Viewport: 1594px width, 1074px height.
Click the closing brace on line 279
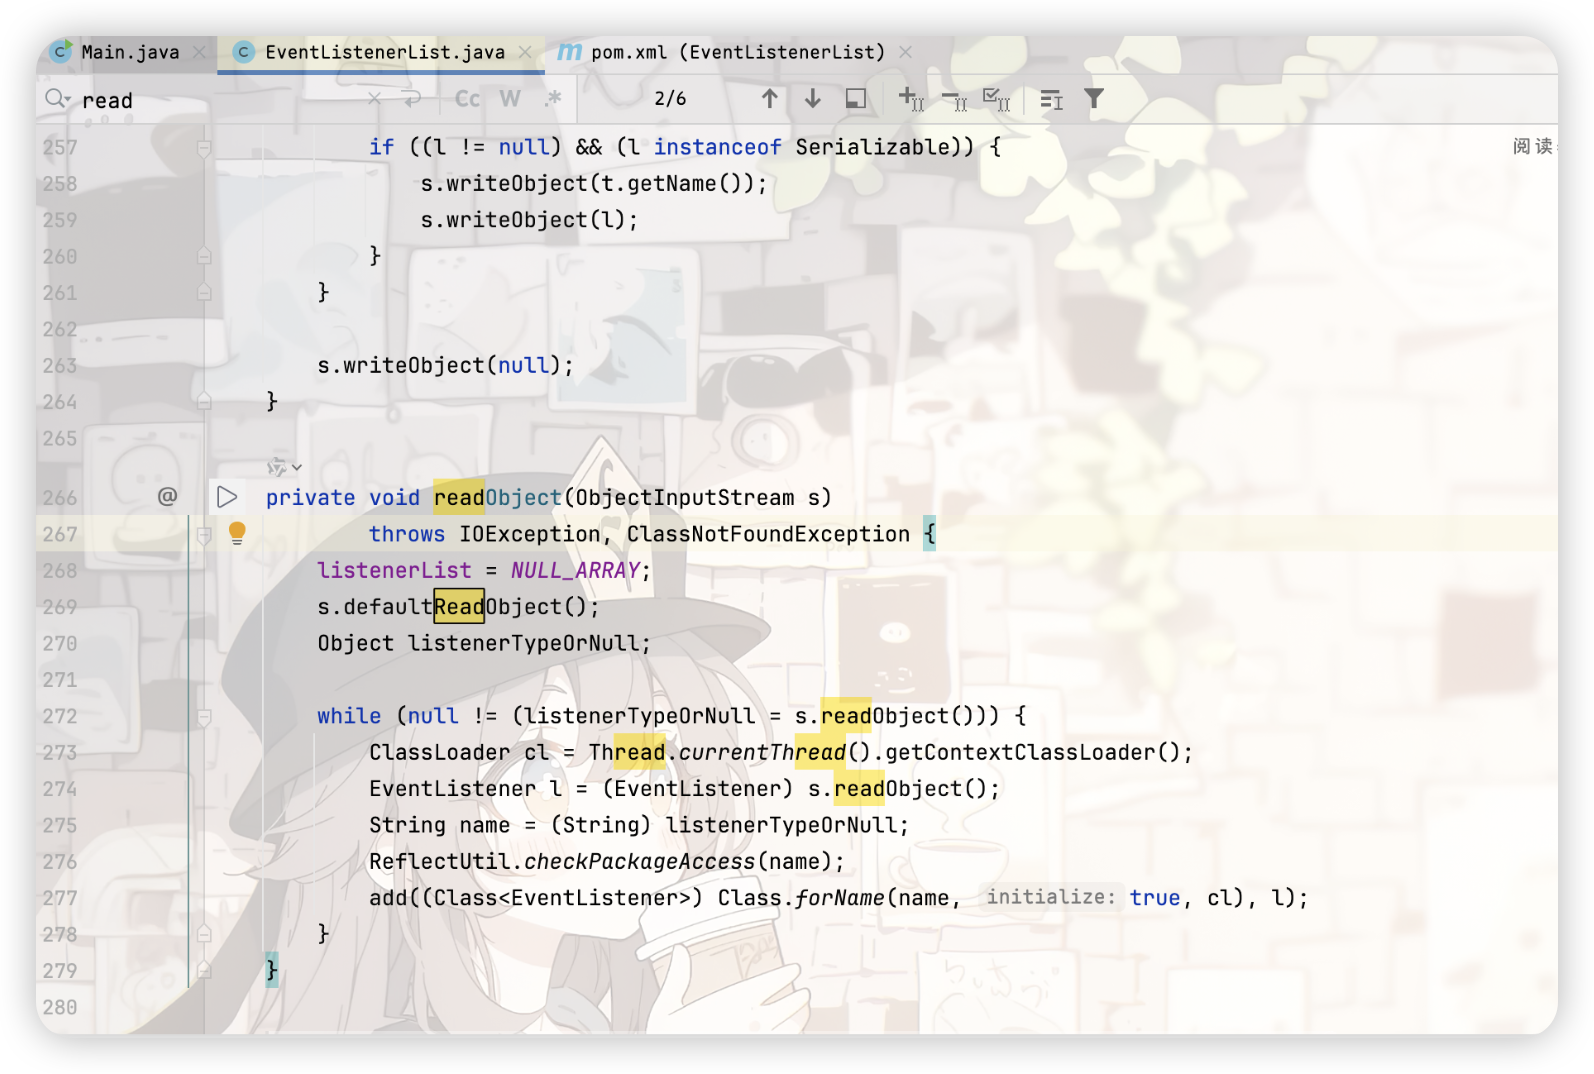pos(272,970)
